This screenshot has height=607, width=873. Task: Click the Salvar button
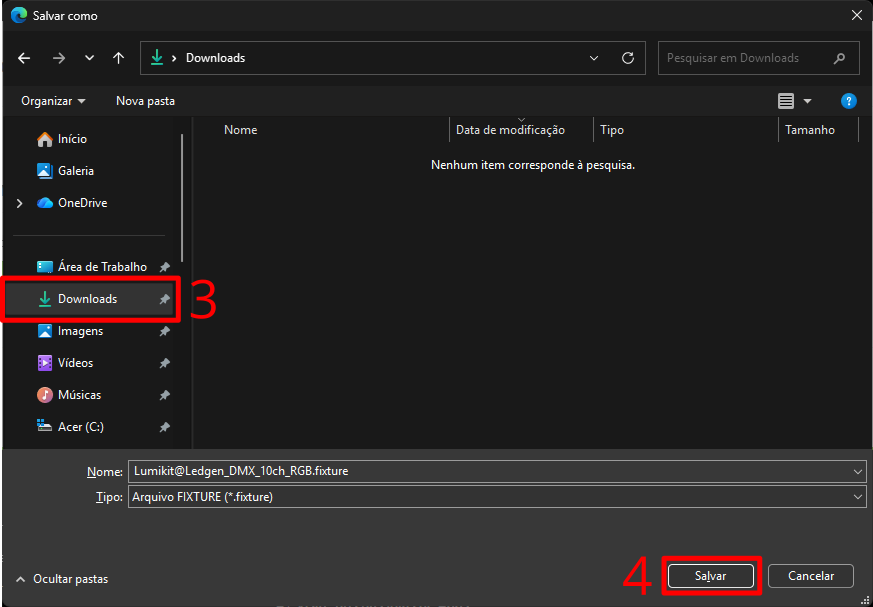pos(710,576)
